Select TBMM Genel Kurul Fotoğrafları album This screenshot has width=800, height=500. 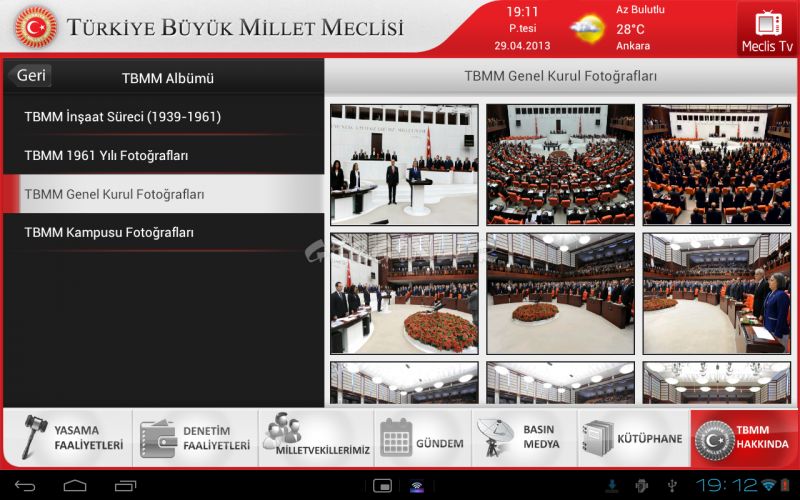pos(163,194)
